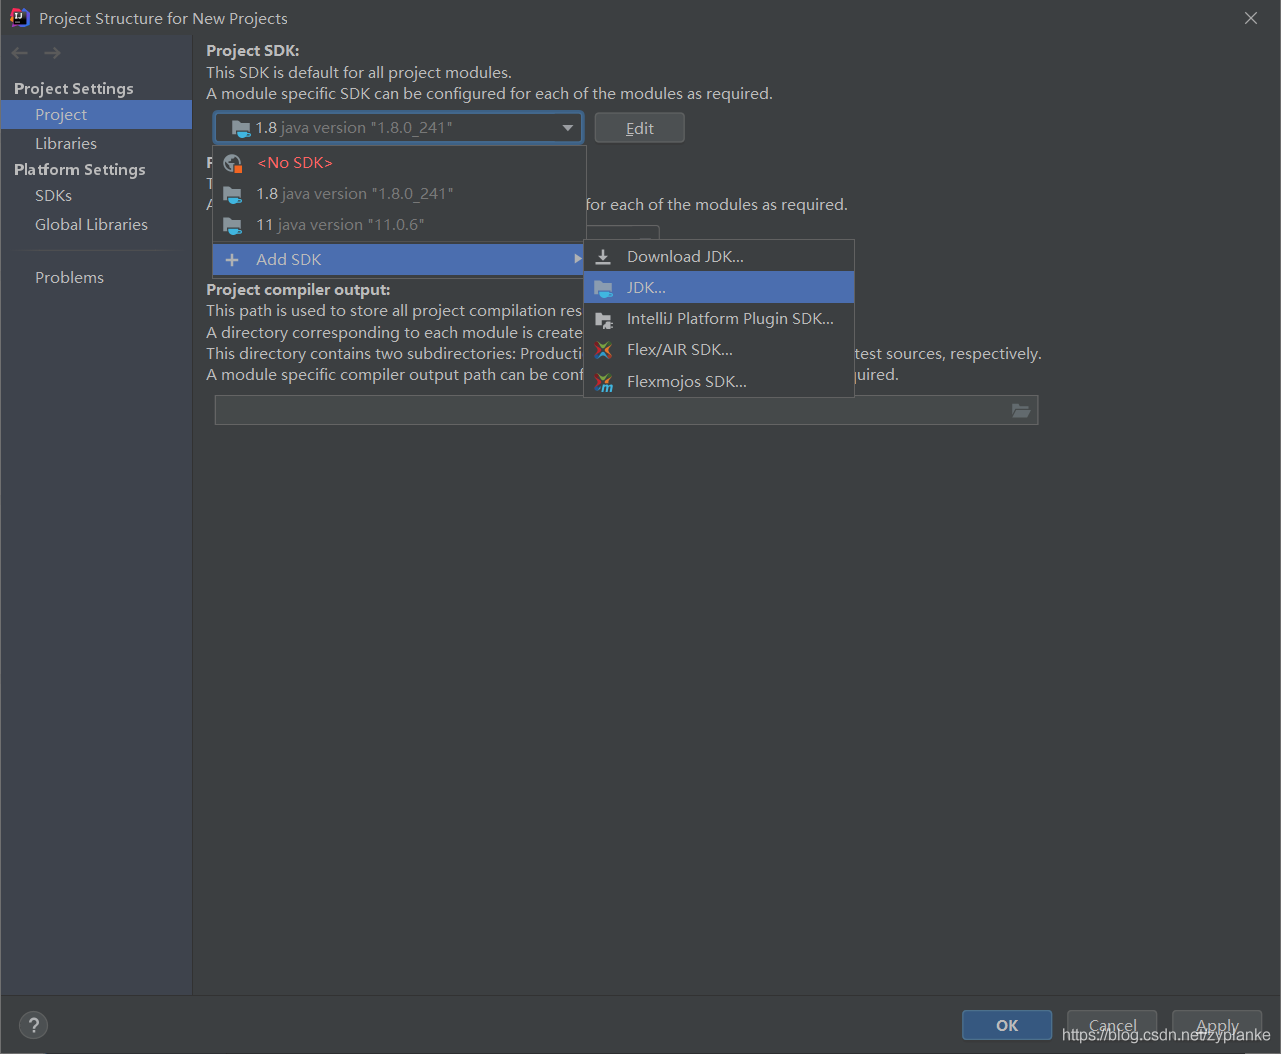The image size is (1281, 1054).
Task: Click the IntelliJ Platform Plugin SDK icon
Action: pyautogui.click(x=604, y=318)
